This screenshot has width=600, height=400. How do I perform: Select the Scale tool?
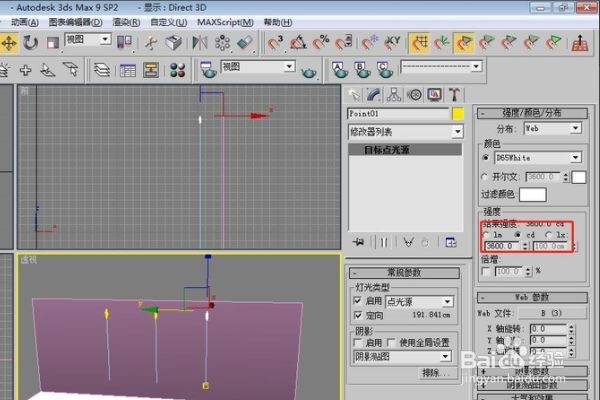(52, 43)
